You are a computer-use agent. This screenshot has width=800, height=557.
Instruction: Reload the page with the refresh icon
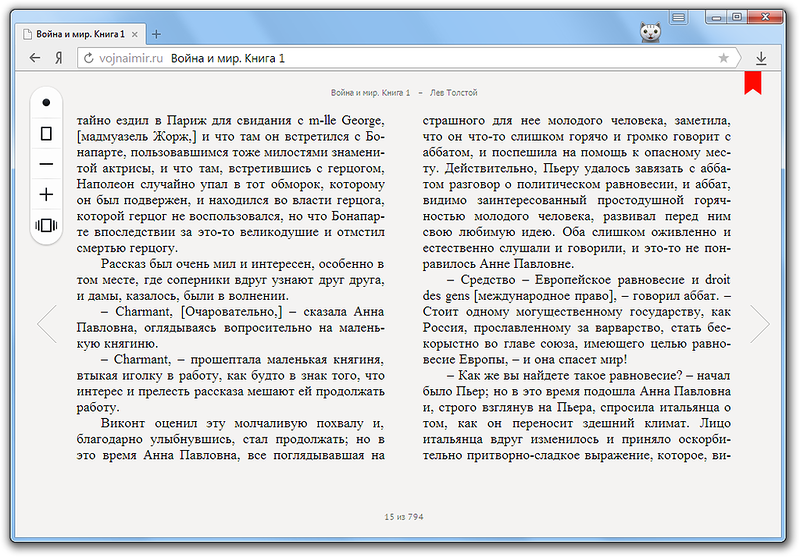tap(88, 58)
